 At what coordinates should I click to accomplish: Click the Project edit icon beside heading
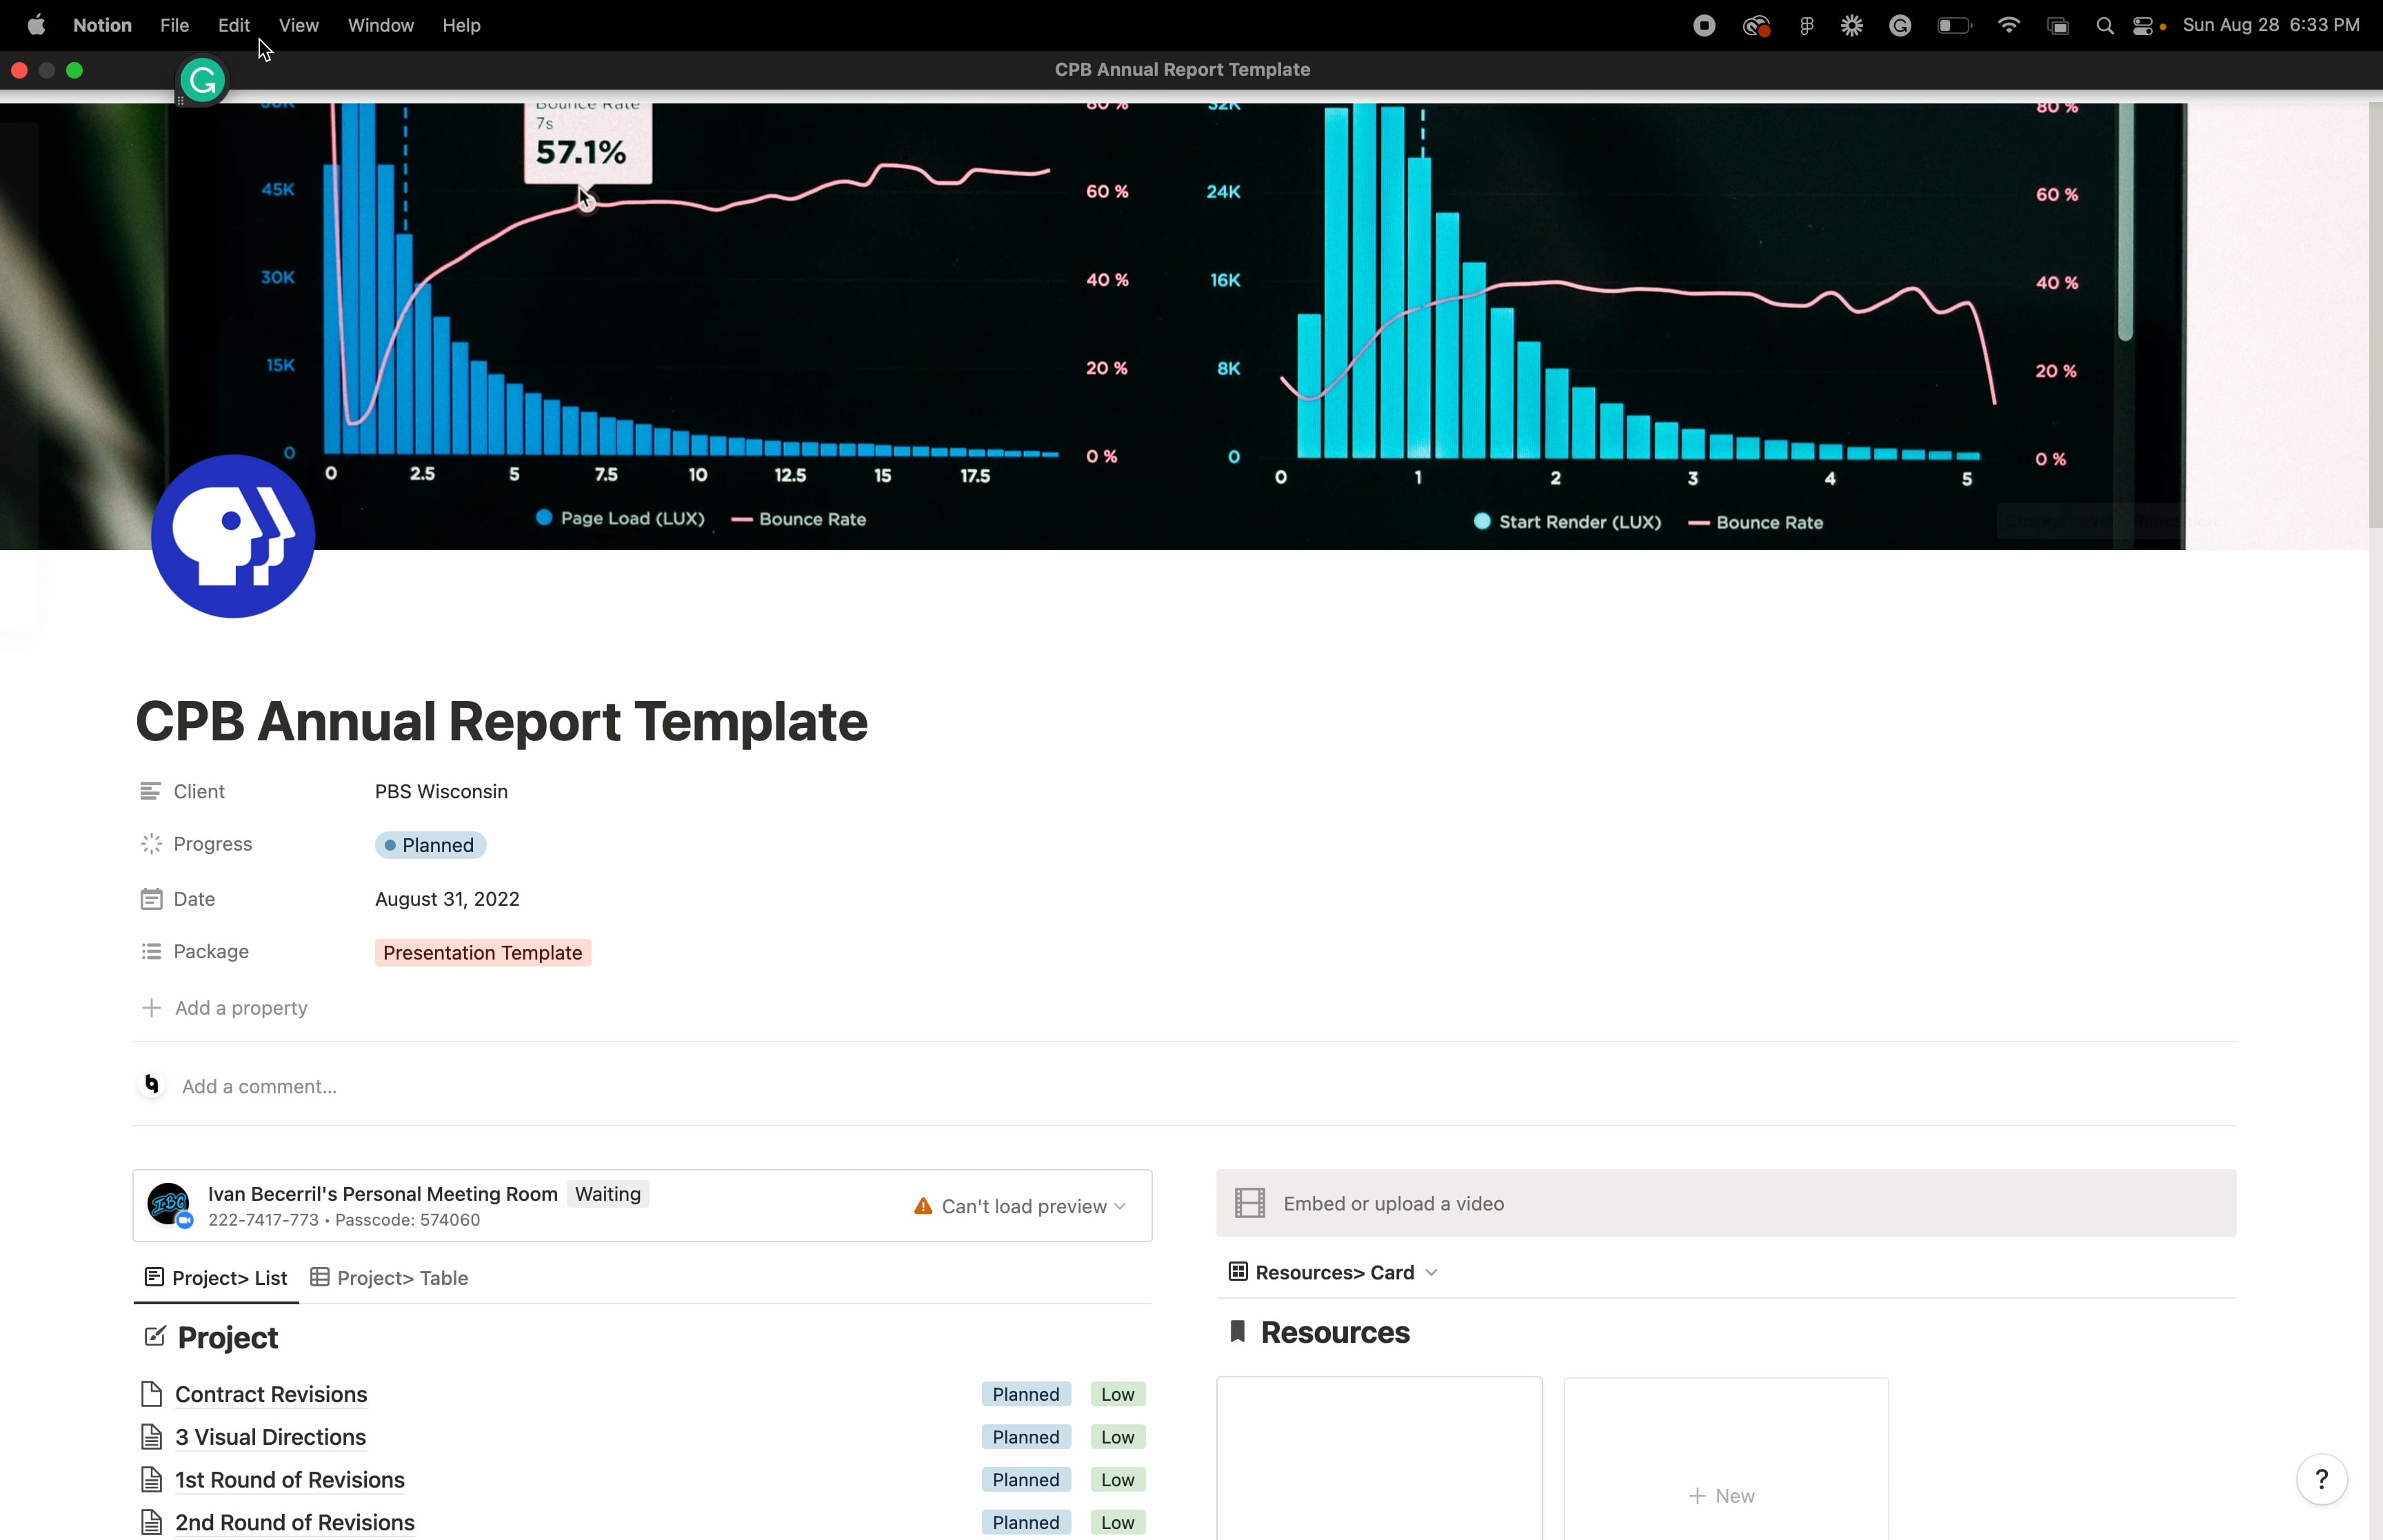coord(154,1337)
